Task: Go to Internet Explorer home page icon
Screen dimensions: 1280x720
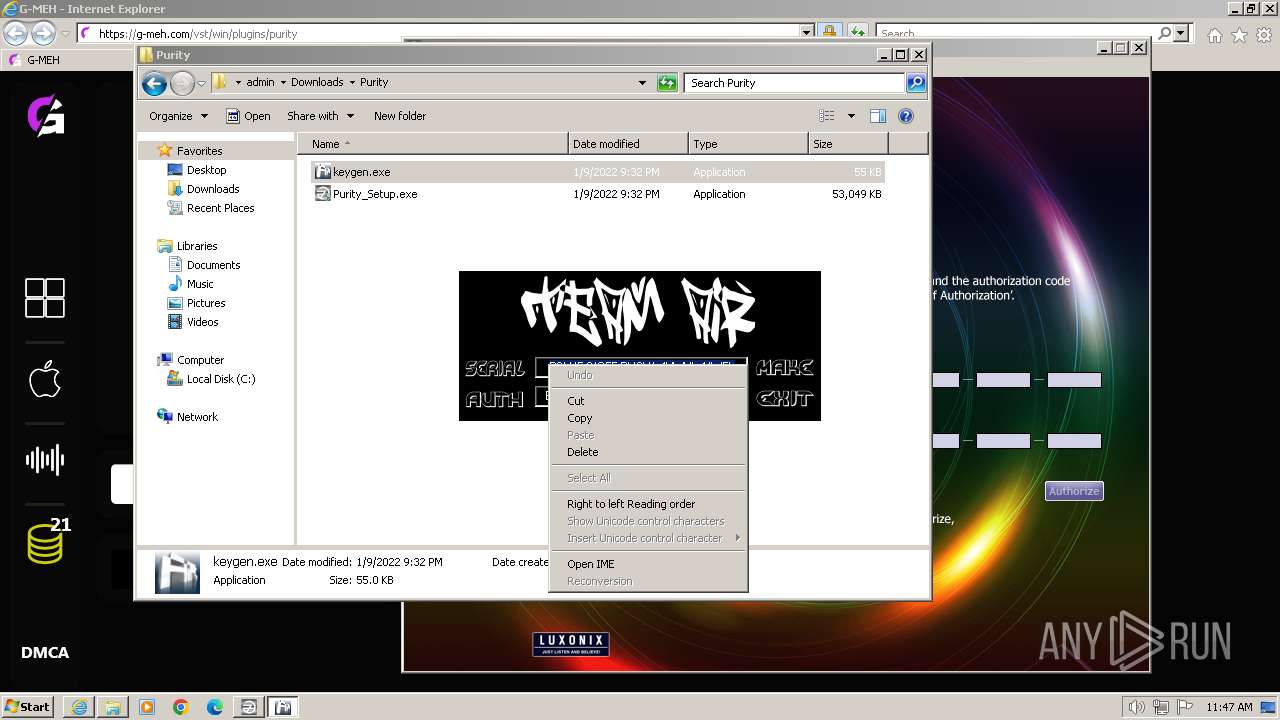Action: tap(1214, 35)
